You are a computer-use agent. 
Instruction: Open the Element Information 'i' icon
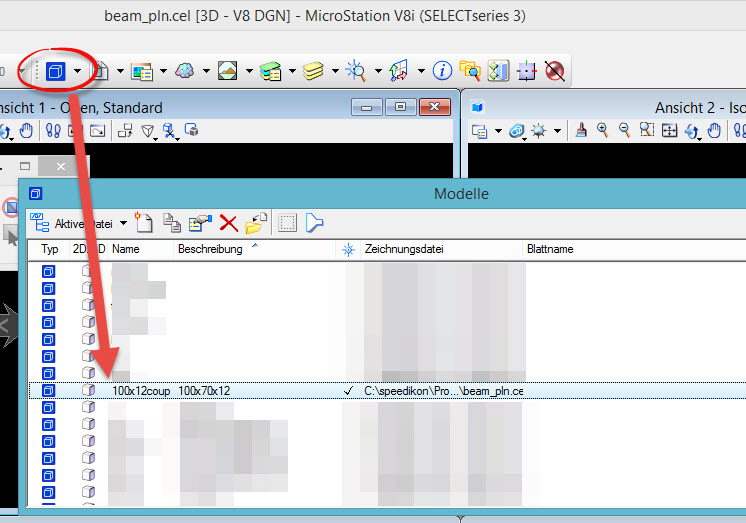(x=442, y=71)
